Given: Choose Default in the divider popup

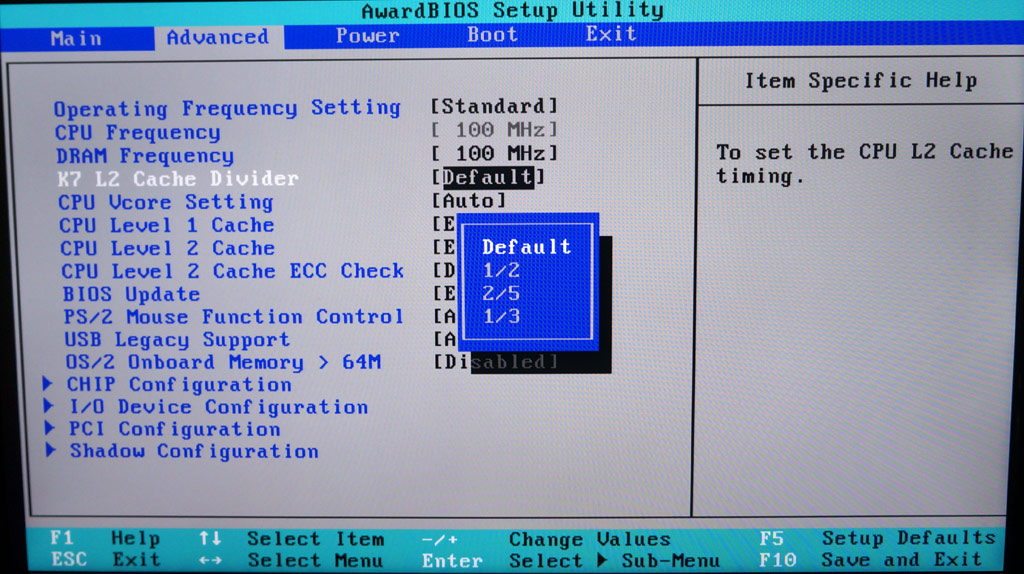Looking at the screenshot, I should (x=526, y=247).
